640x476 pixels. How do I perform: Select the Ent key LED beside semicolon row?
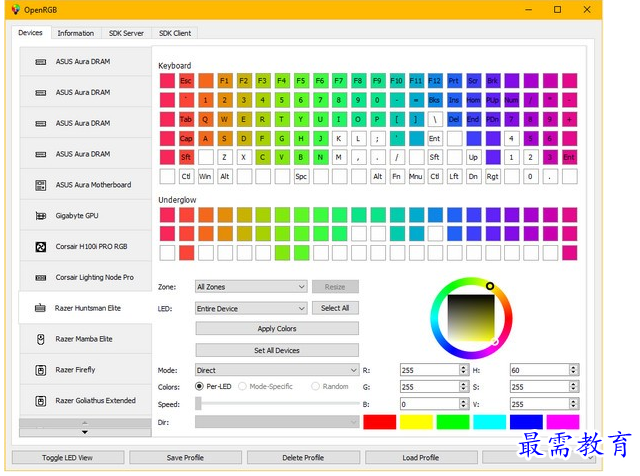click(435, 138)
